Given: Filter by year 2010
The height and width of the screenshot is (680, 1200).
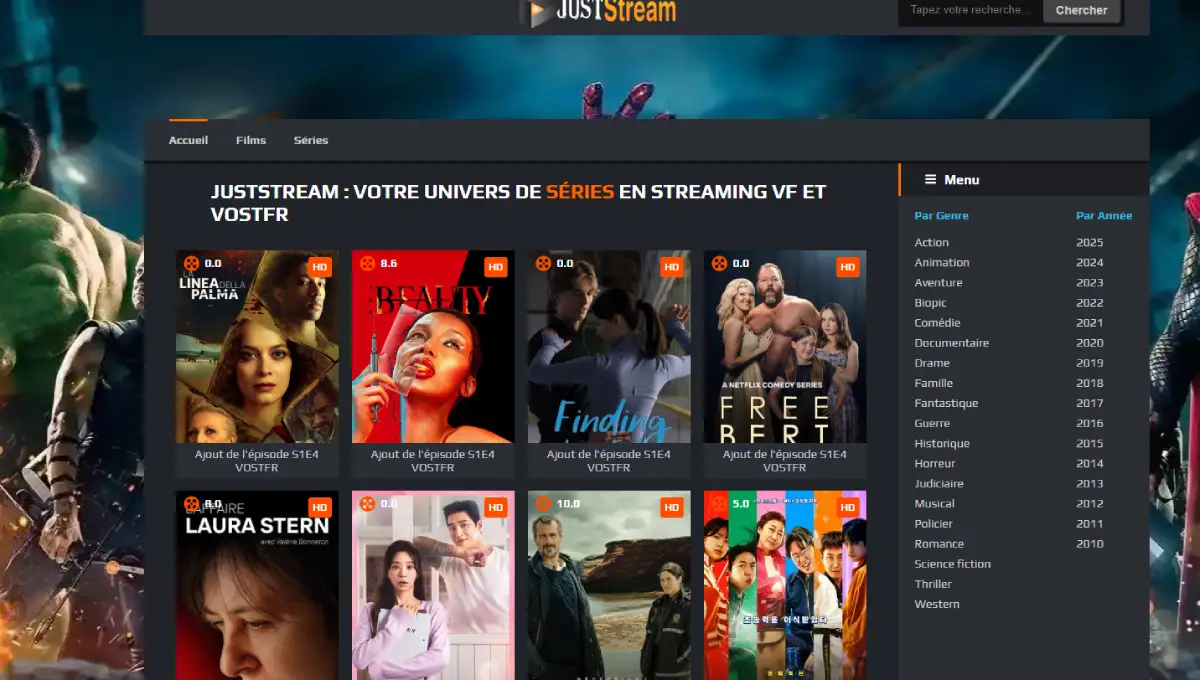Looking at the screenshot, I should (1089, 544).
